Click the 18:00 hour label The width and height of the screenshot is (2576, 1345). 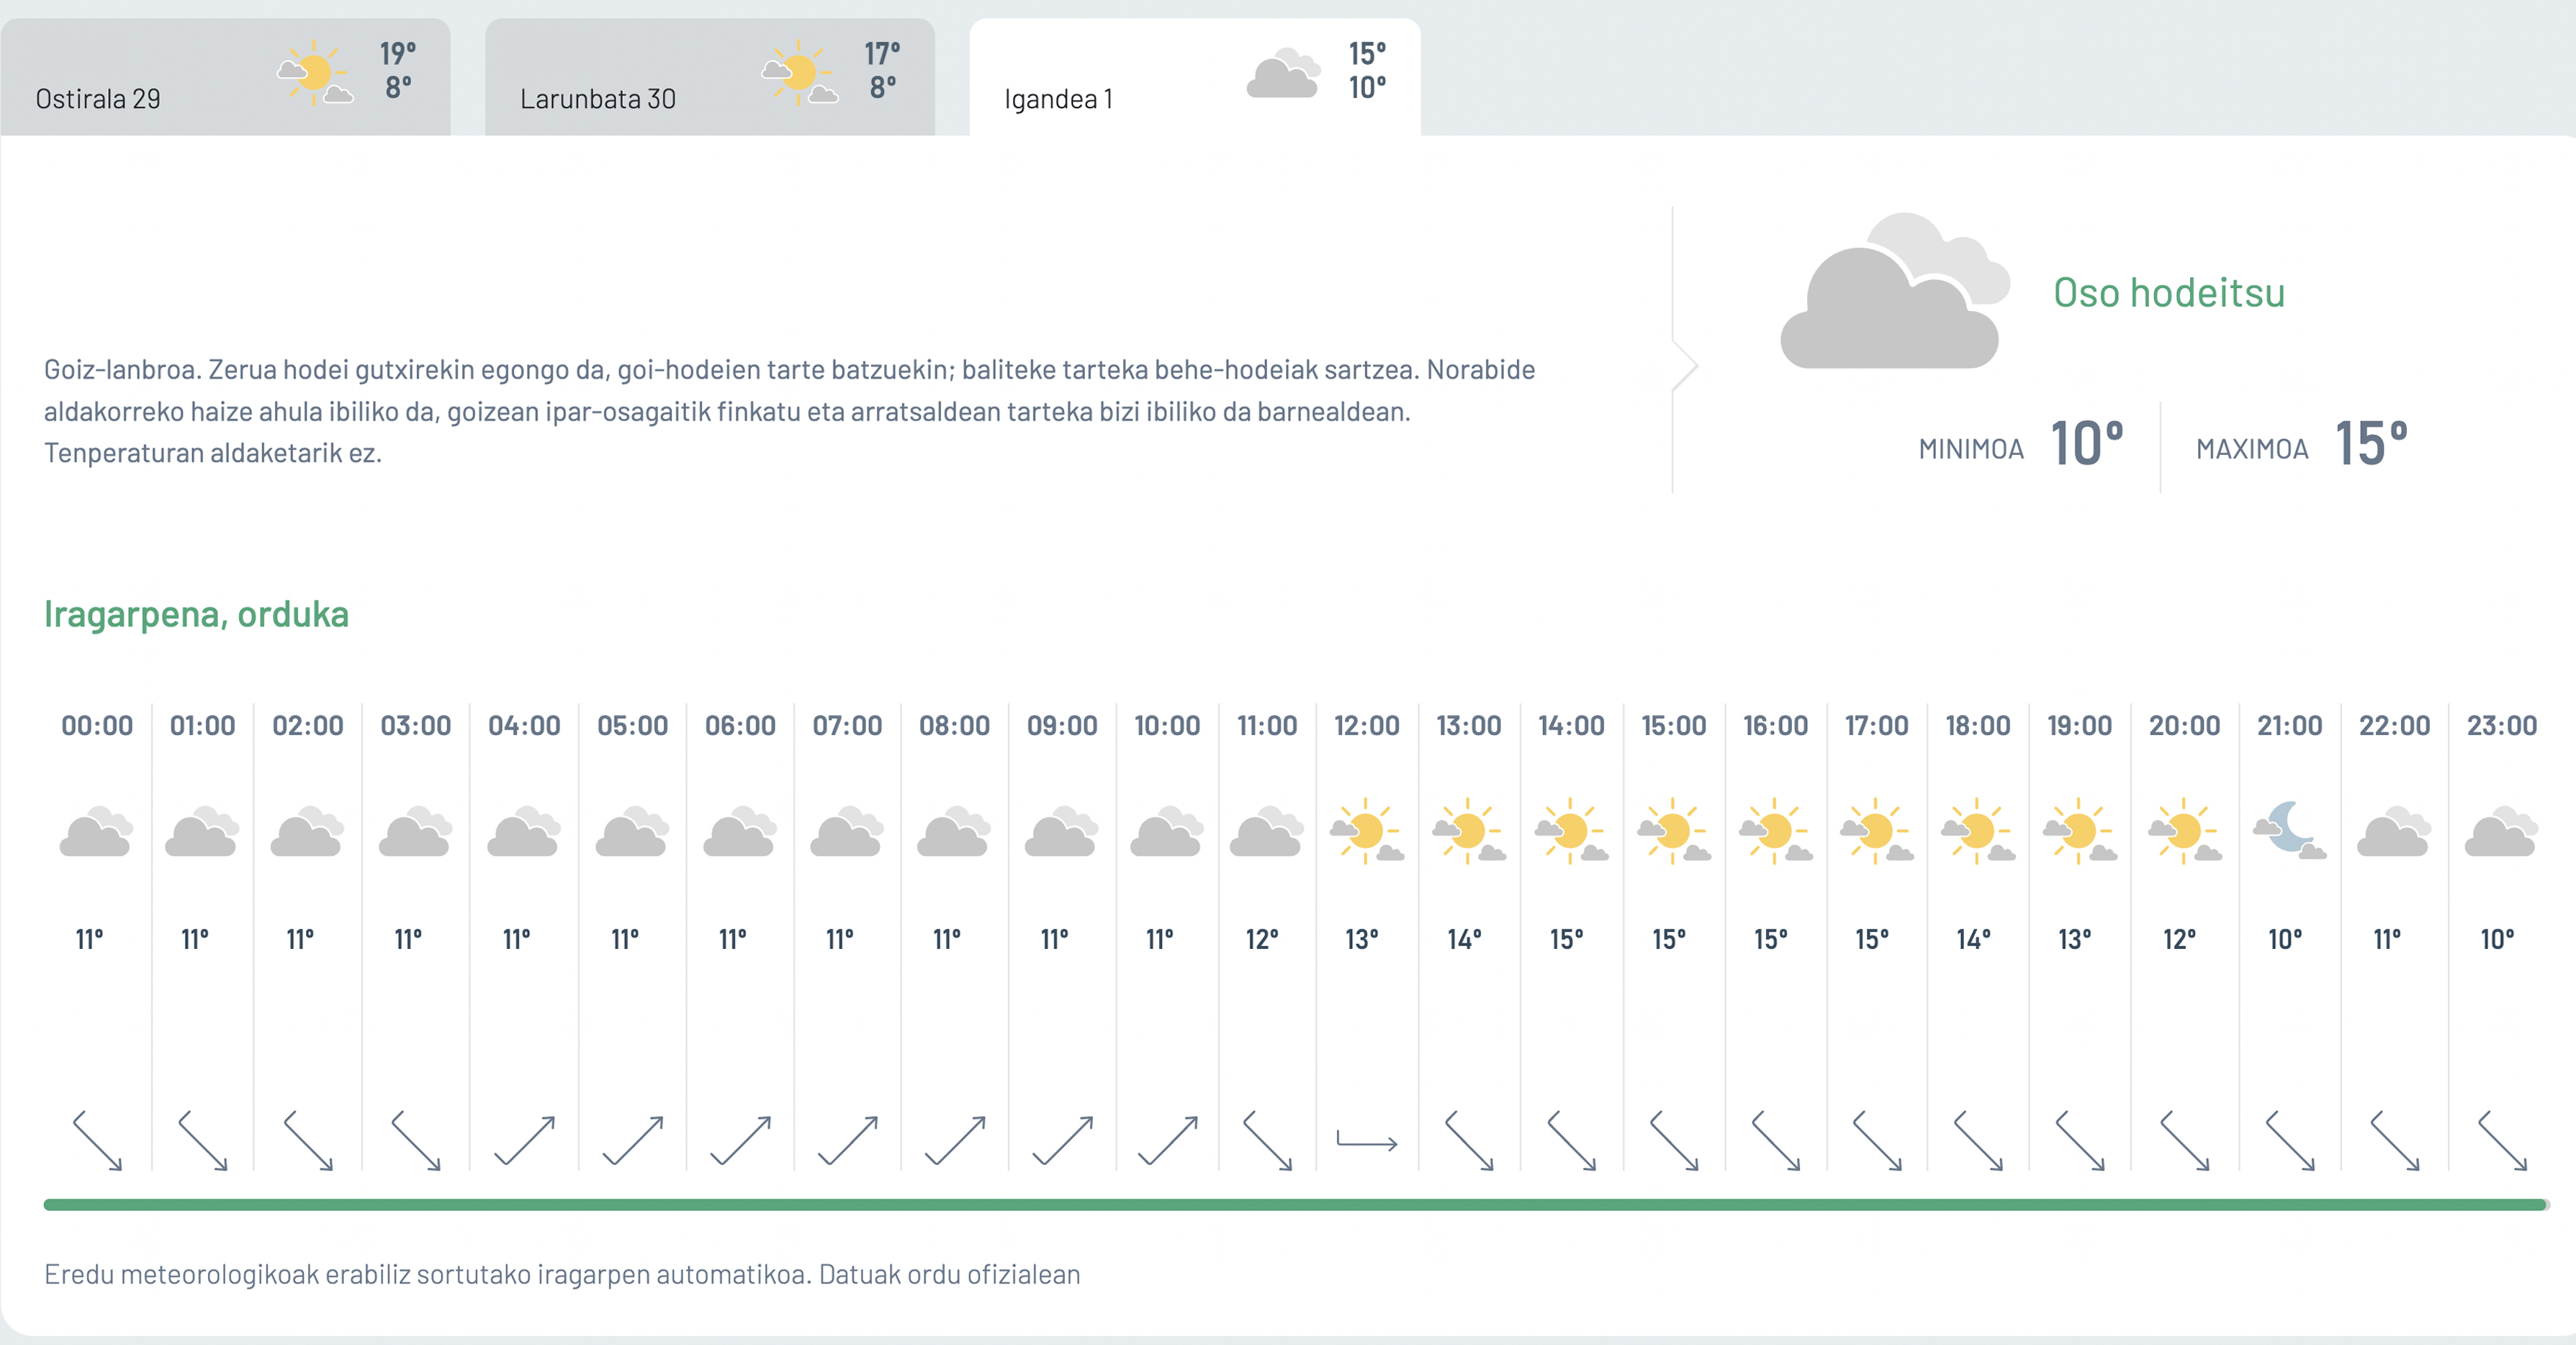point(1978,725)
